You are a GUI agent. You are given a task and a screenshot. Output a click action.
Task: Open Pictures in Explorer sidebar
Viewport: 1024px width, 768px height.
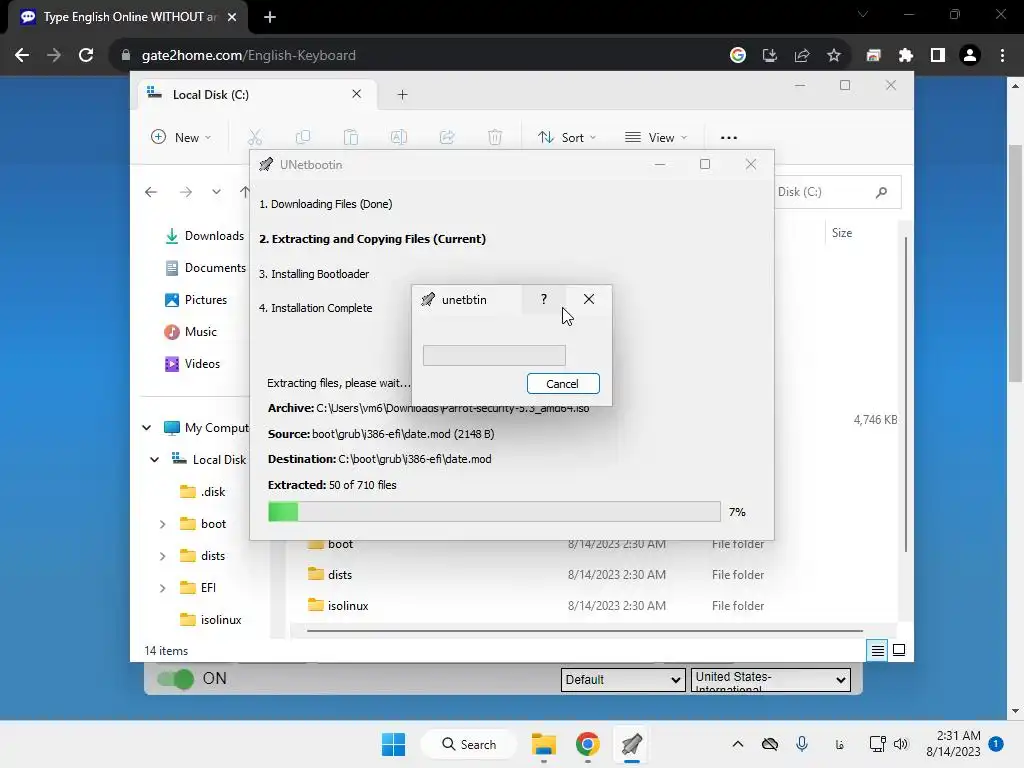195,300
